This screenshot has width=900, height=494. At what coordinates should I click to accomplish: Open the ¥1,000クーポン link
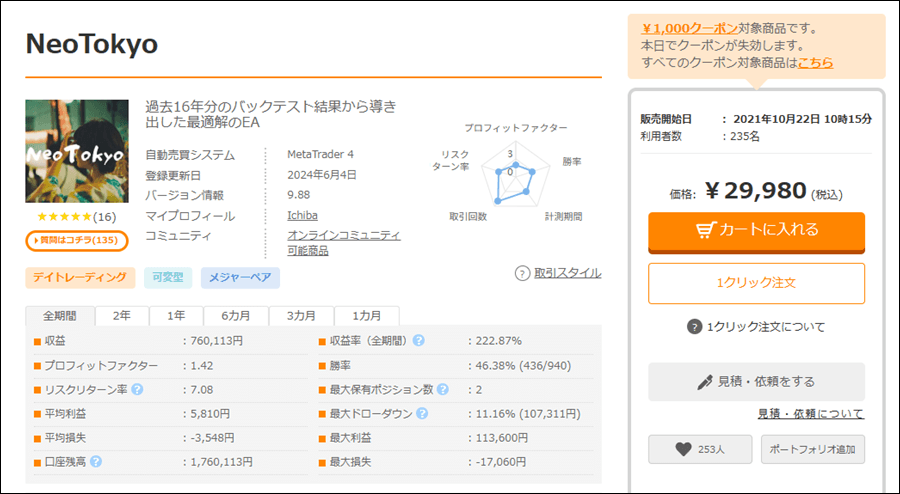click(x=689, y=28)
